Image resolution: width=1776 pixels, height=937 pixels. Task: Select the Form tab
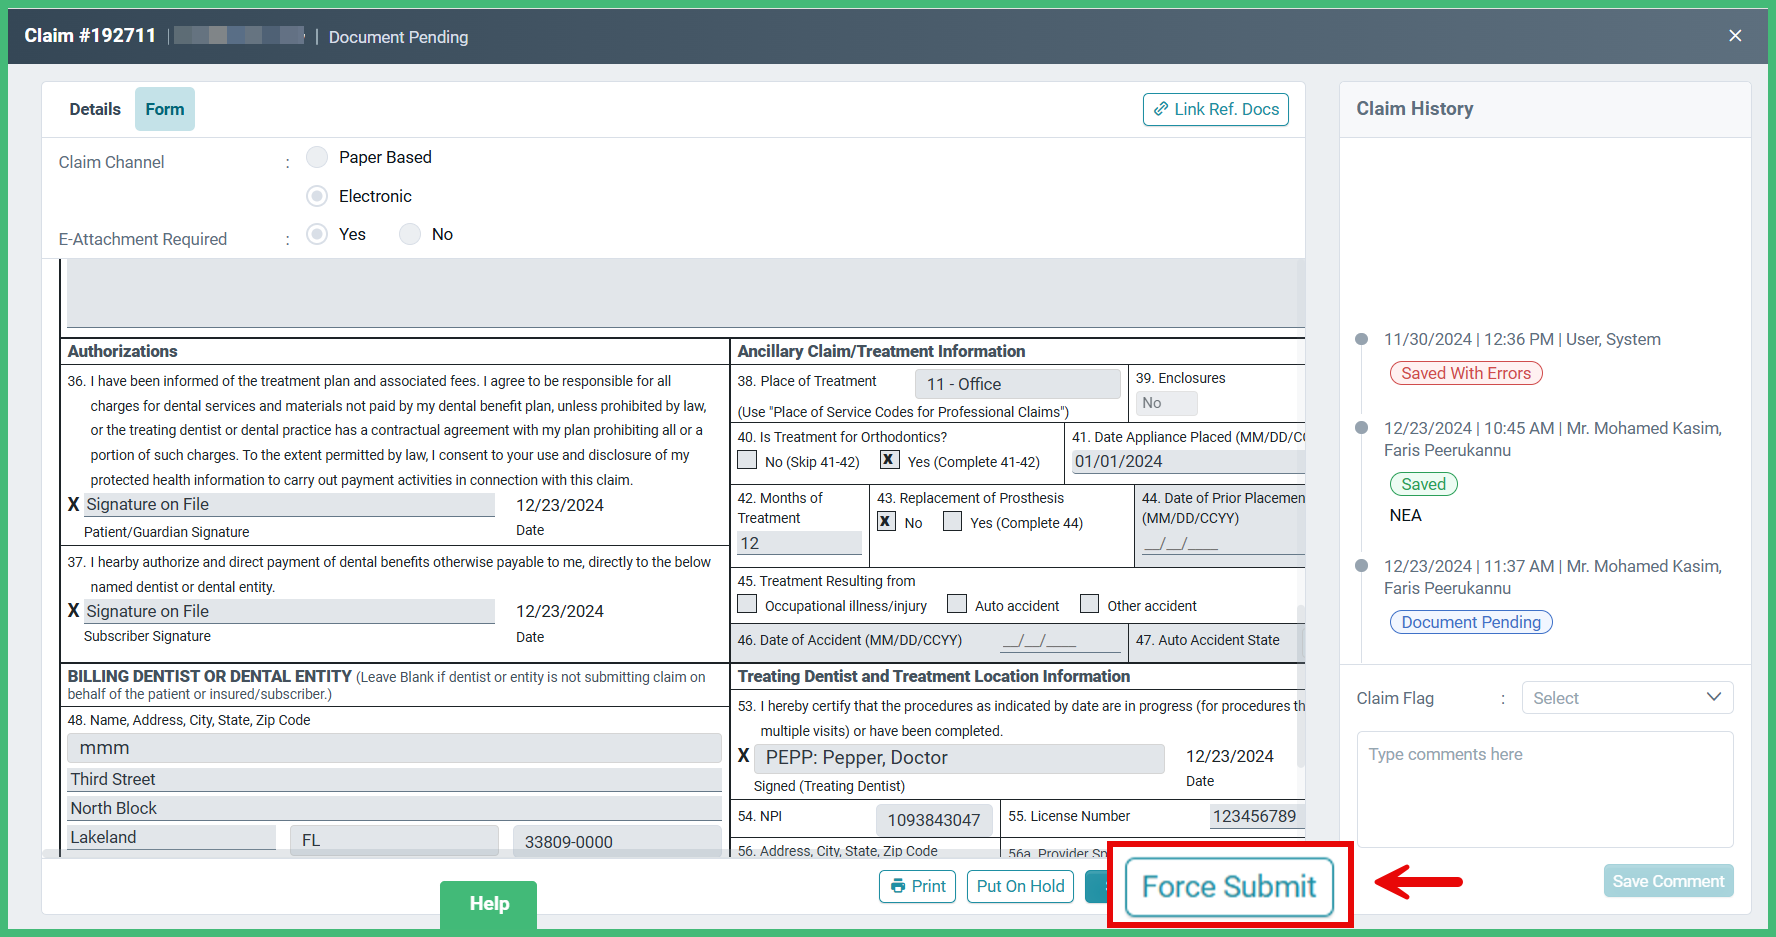click(x=164, y=108)
